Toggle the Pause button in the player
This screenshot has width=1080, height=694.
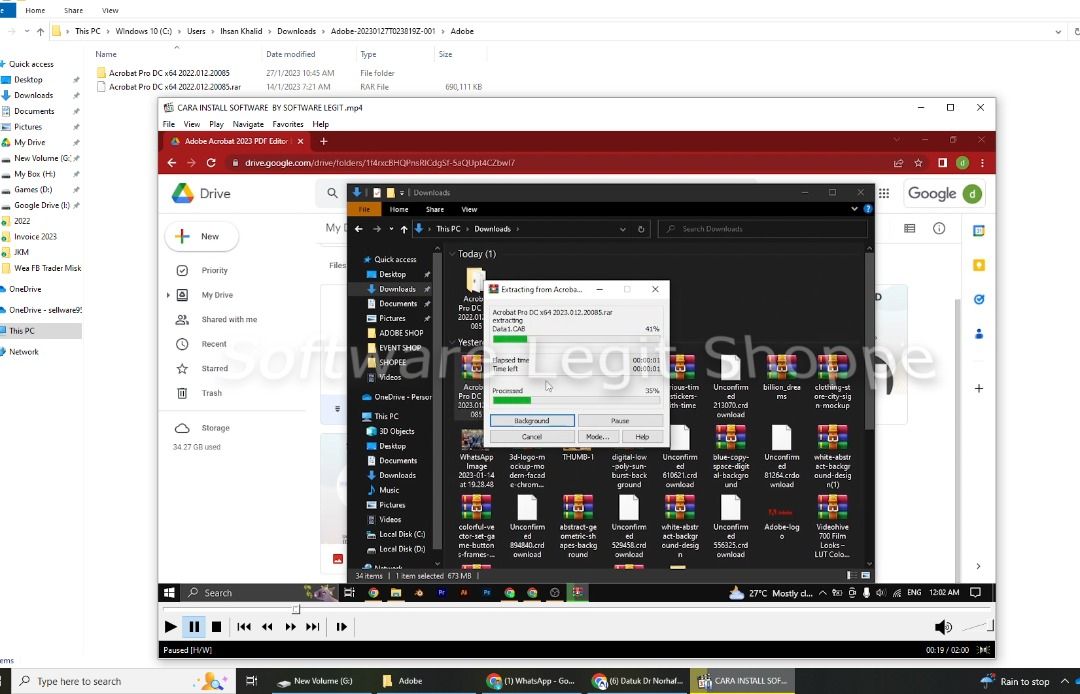(x=194, y=627)
